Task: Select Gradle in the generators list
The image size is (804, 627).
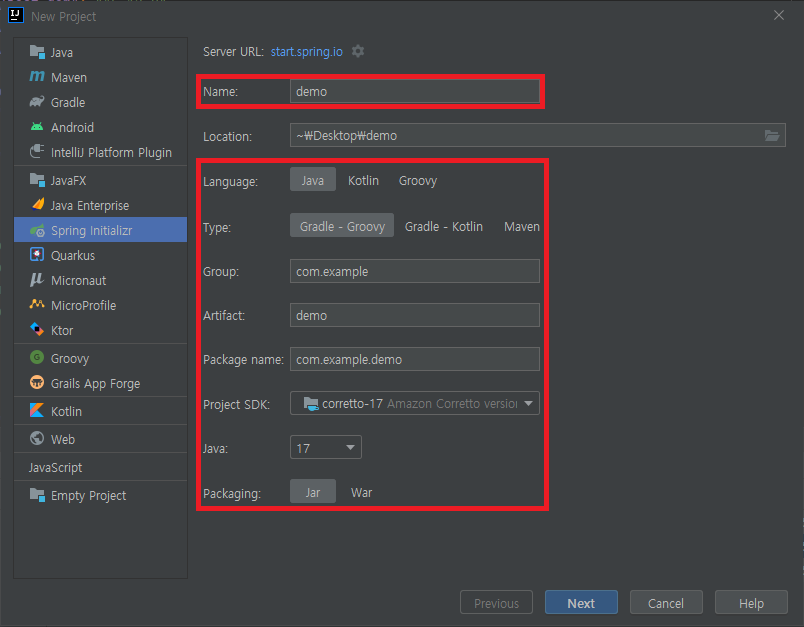Action: coord(100,102)
